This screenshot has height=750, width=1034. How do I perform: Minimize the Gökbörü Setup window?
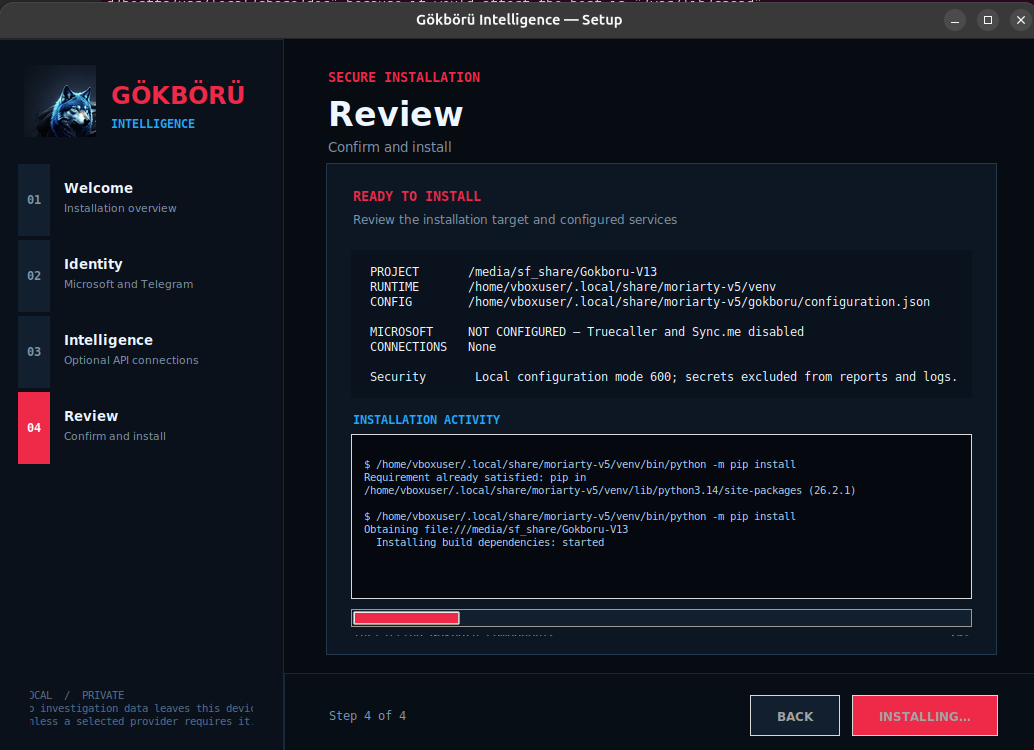click(955, 20)
